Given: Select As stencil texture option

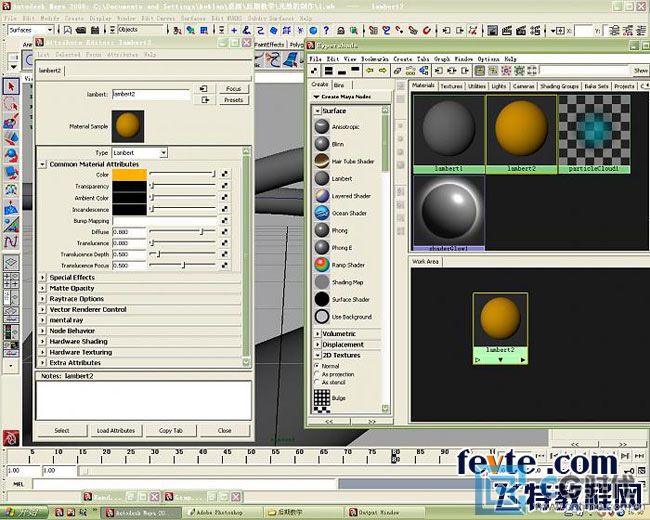Looking at the screenshot, I should click(x=317, y=382).
